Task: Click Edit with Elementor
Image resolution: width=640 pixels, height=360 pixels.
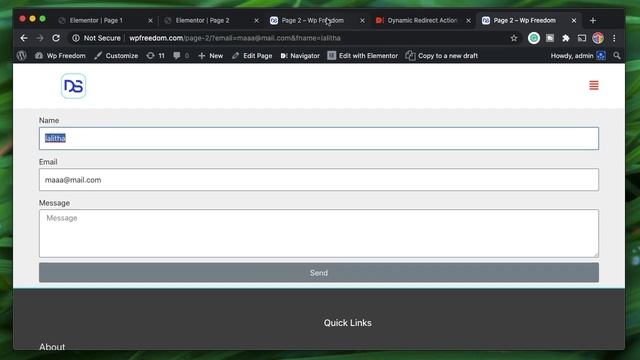Action: point(362,56)
